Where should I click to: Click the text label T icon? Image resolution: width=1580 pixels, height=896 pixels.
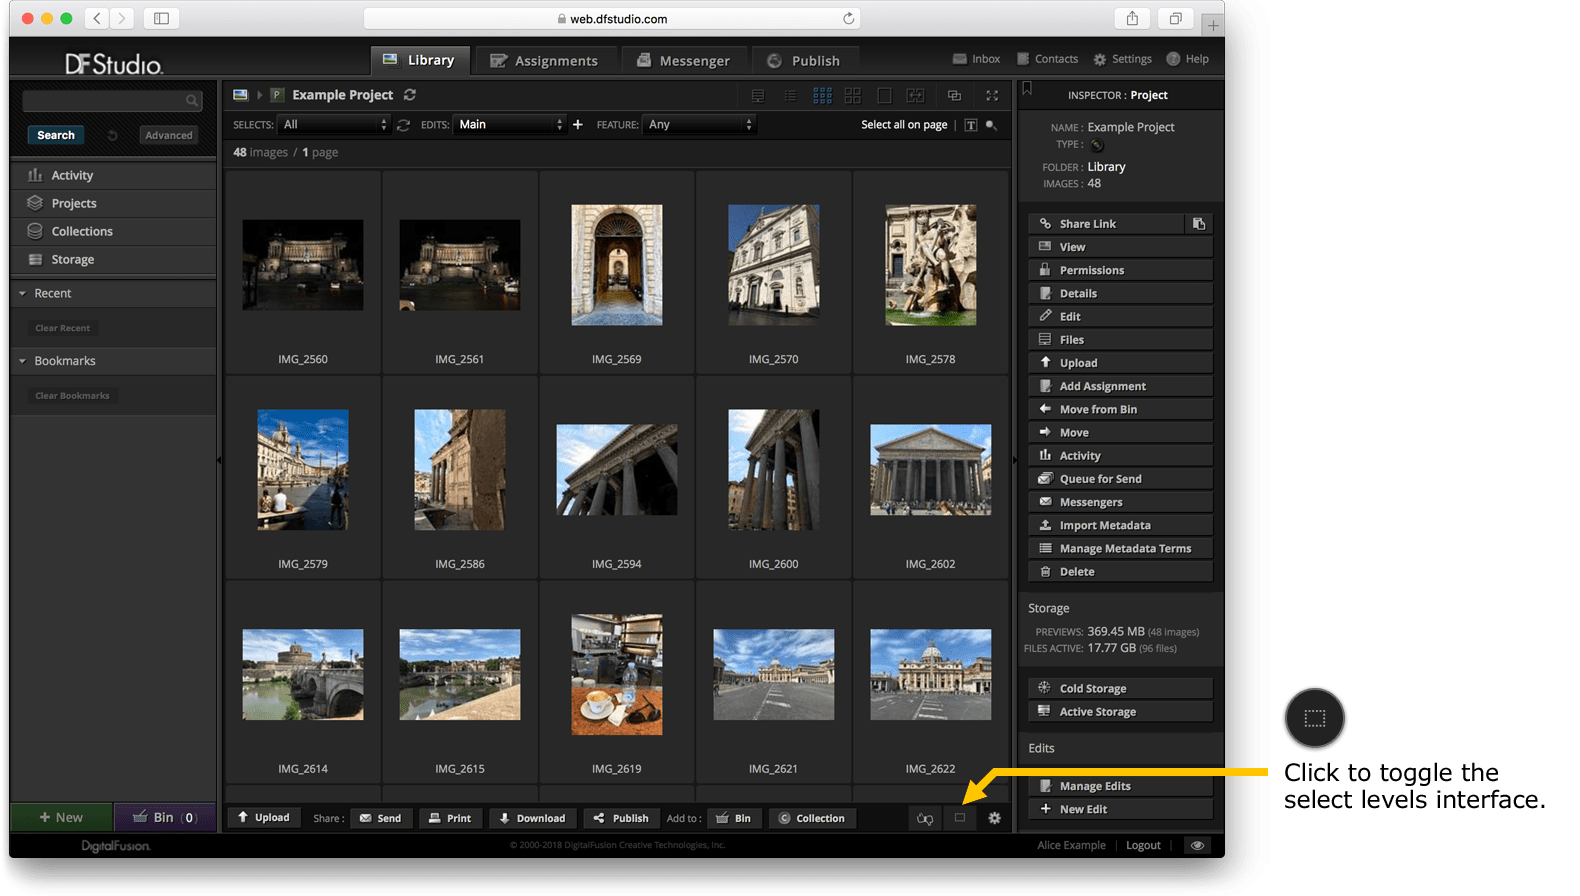(971, 125)
